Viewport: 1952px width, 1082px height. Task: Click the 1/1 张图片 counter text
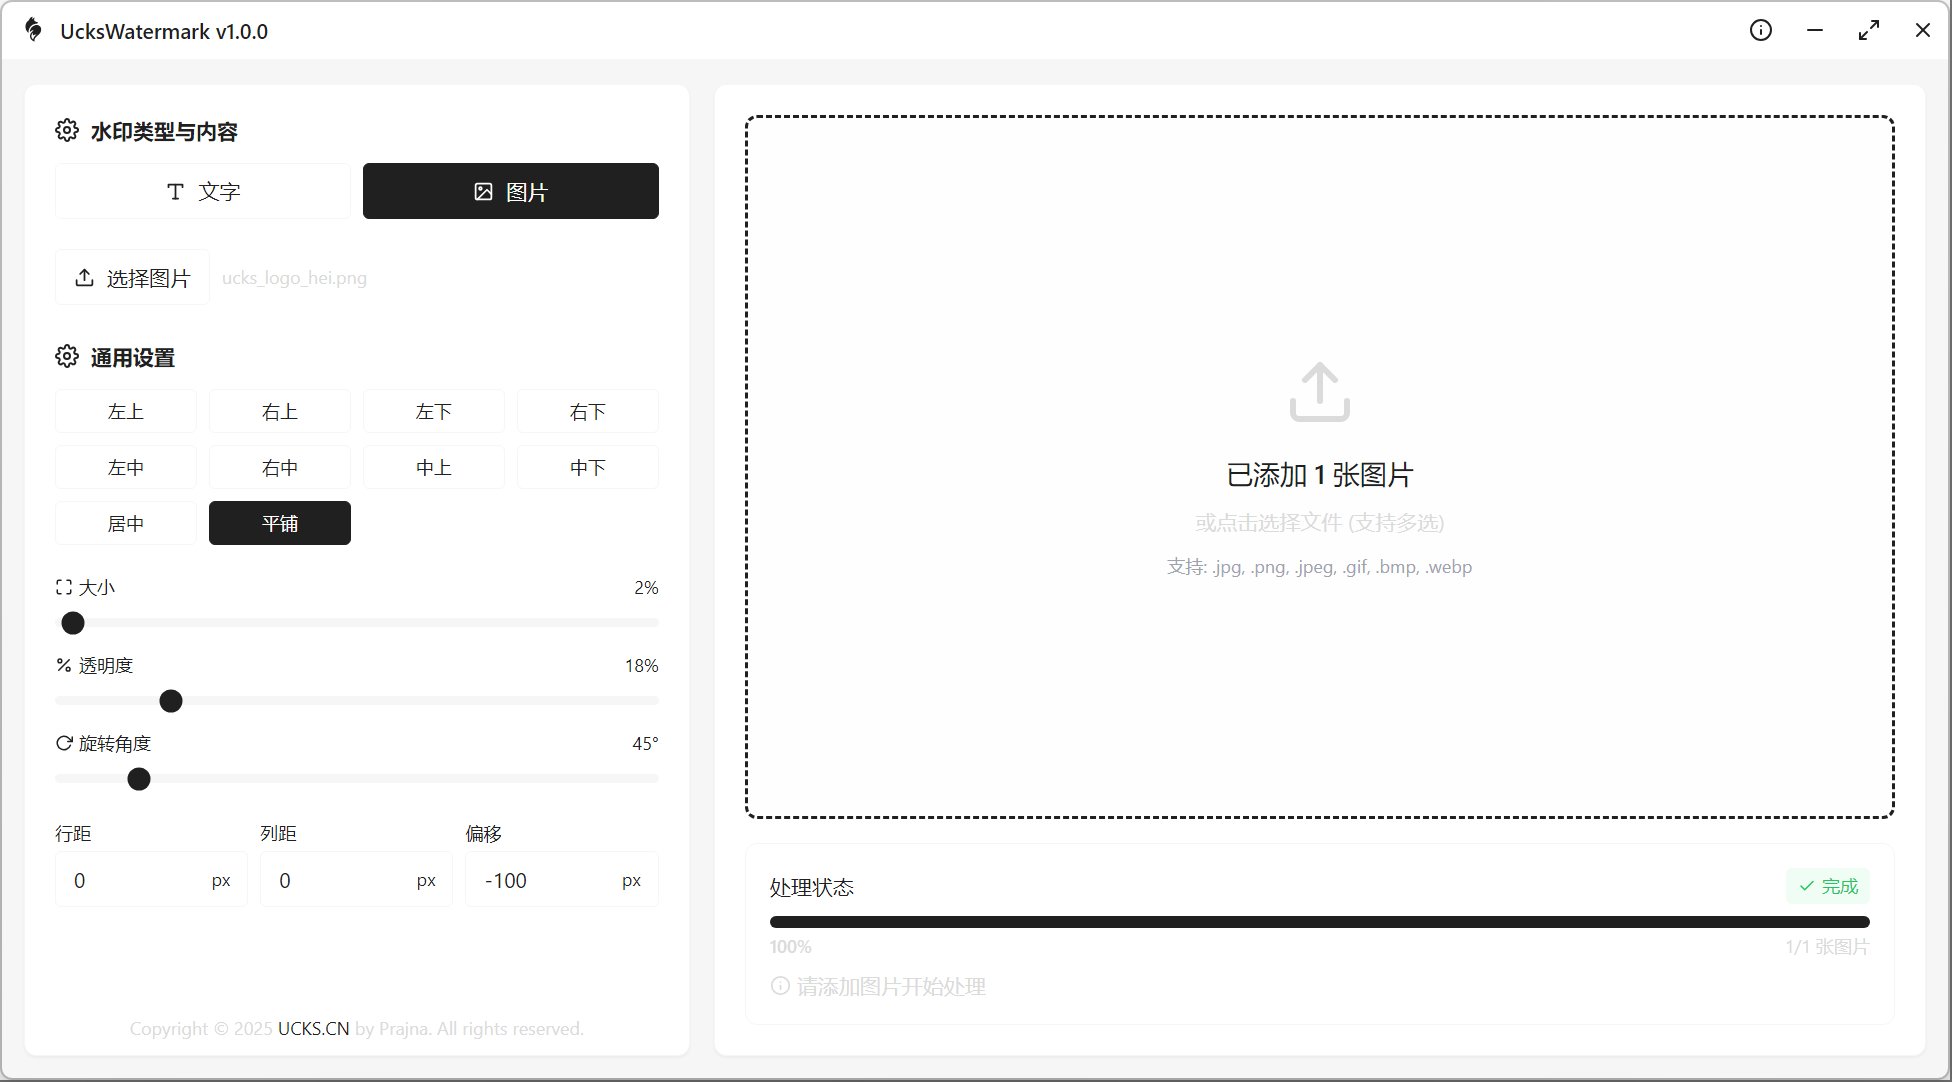[x=1827, y=947]
